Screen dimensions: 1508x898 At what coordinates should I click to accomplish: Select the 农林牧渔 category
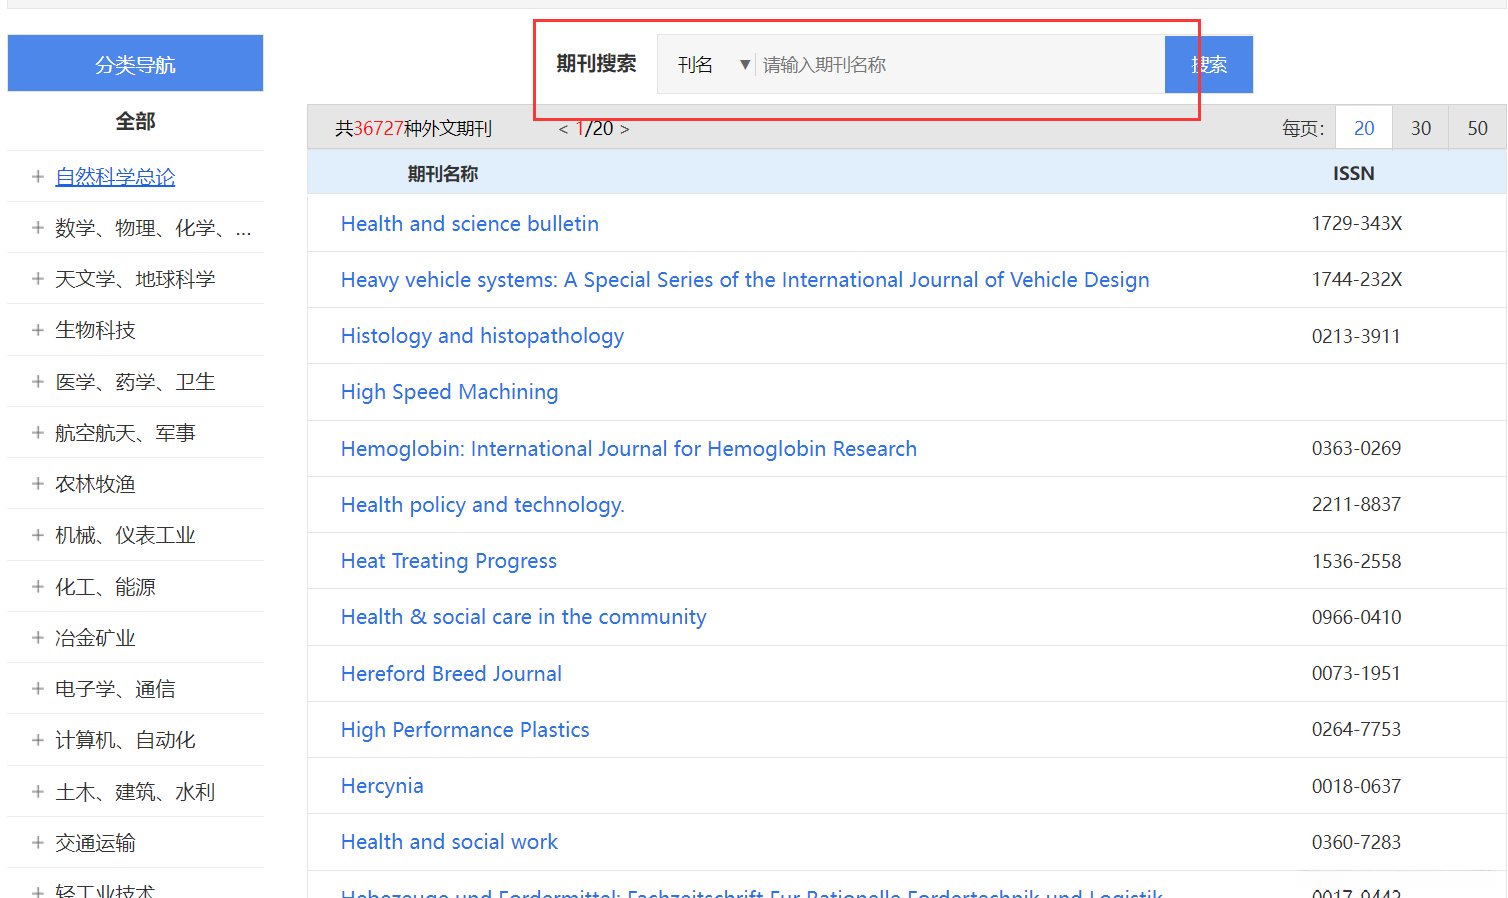(x=95, y=484)
